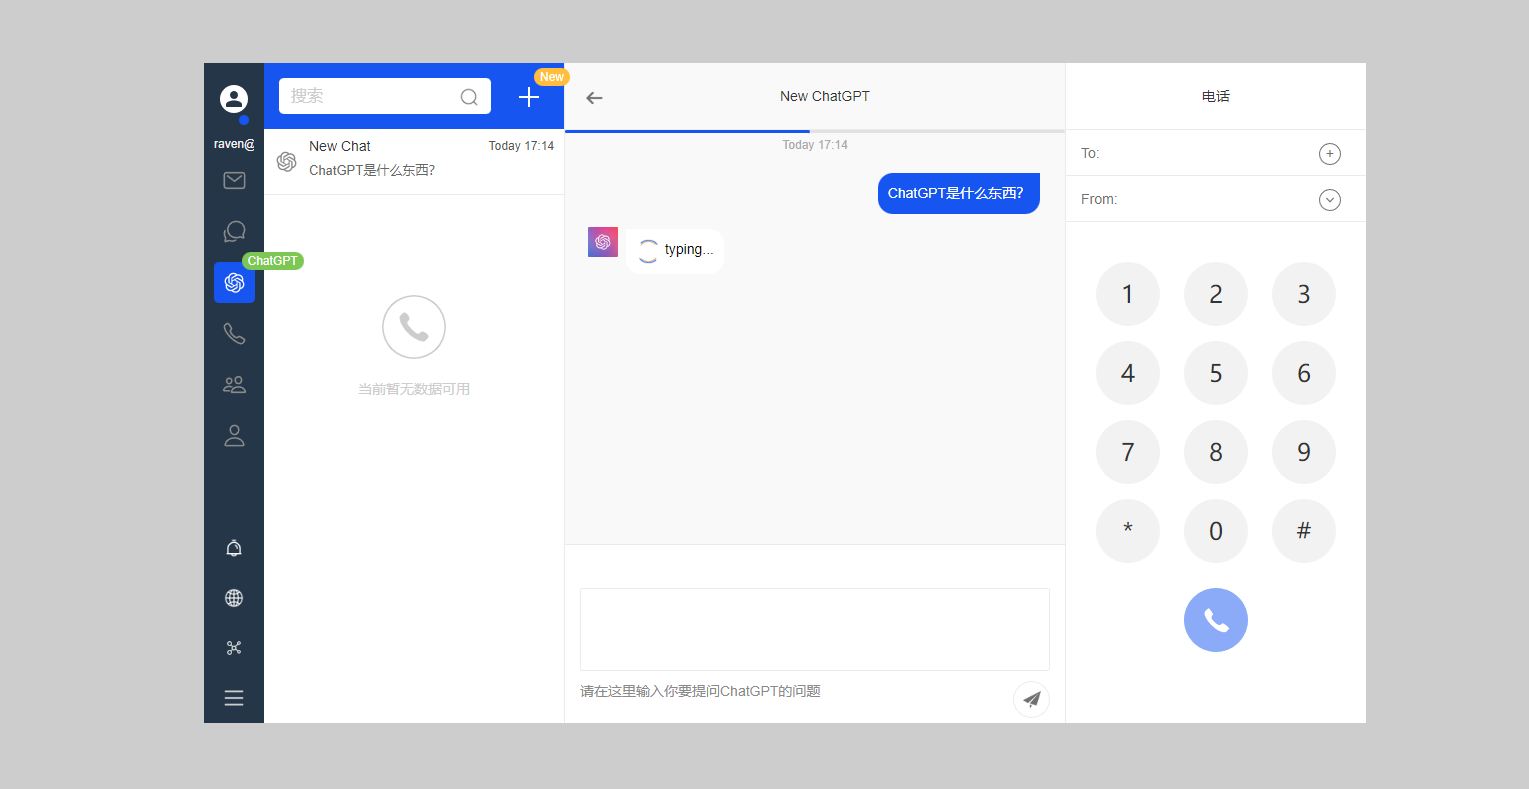Screen dimensions: 1529x789
Task: Click the "raven@" username label
Action: point(234,144)
